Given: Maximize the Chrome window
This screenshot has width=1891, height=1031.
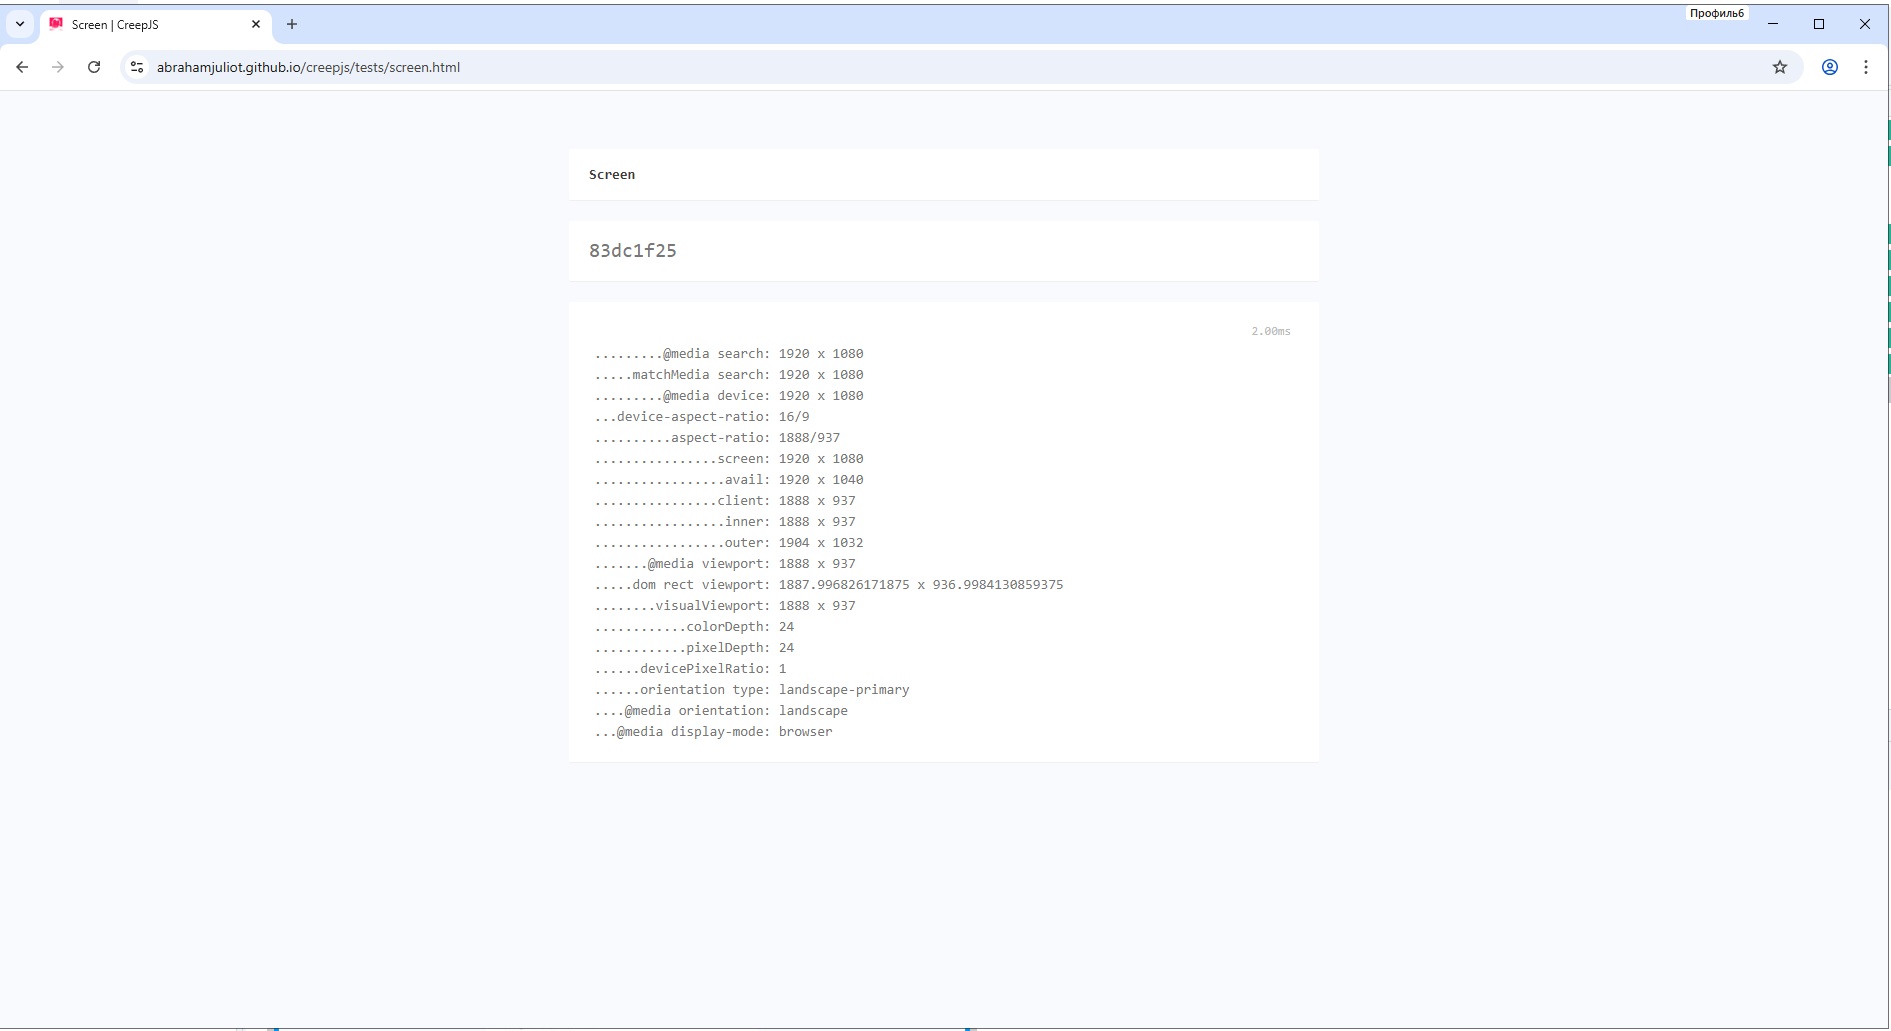Looking at the screenshot, I should (x=1819, y=24).
